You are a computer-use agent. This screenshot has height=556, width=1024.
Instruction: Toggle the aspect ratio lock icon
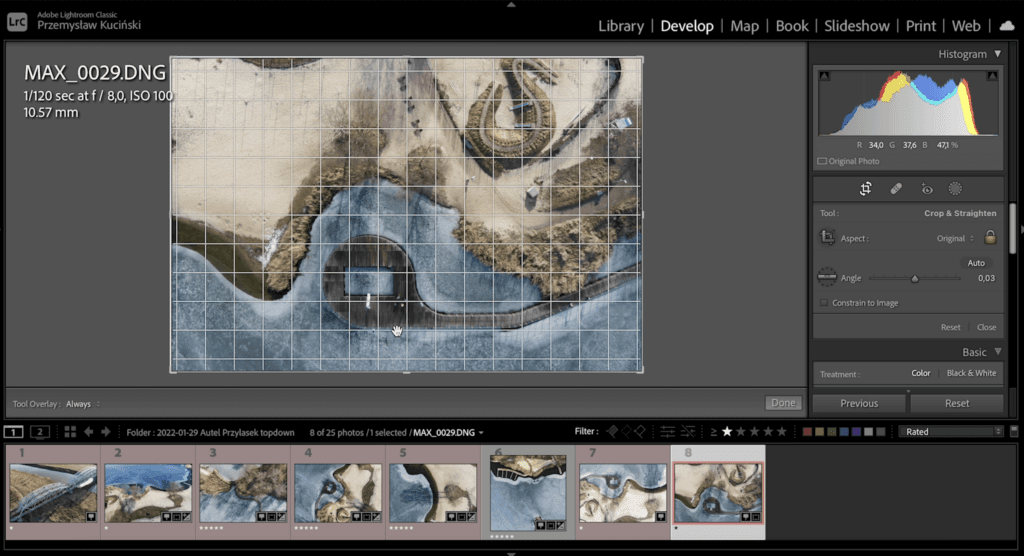990,237
